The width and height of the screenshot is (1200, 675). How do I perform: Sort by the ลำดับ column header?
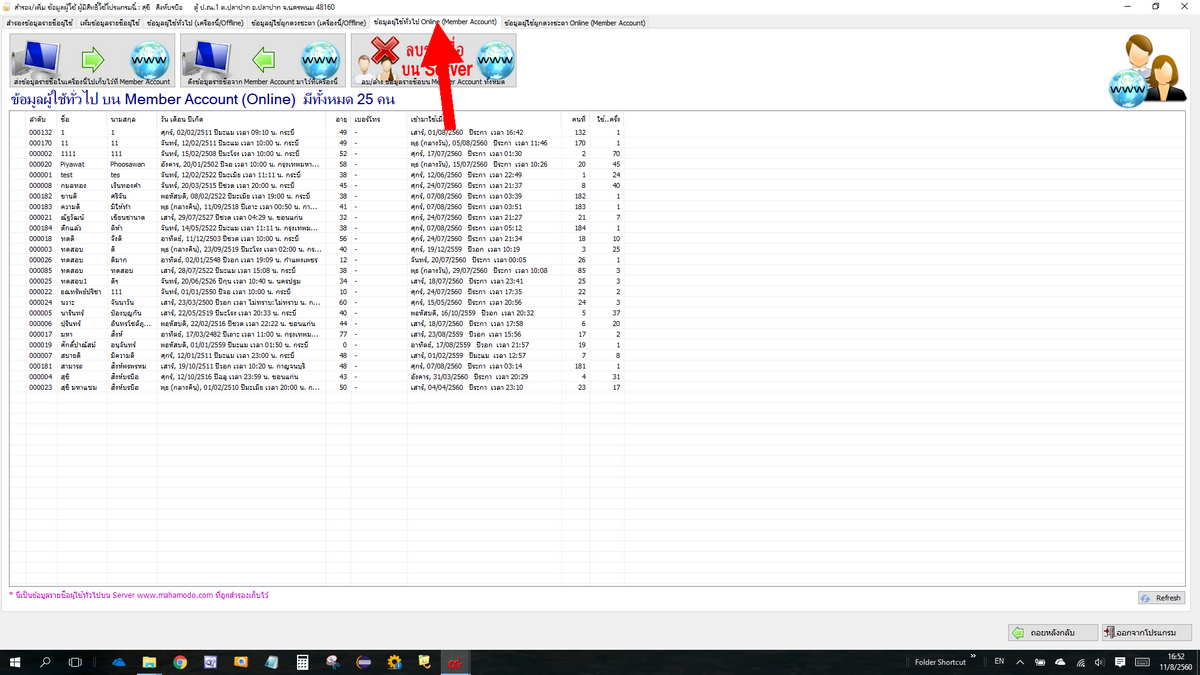tap(40, 119)
